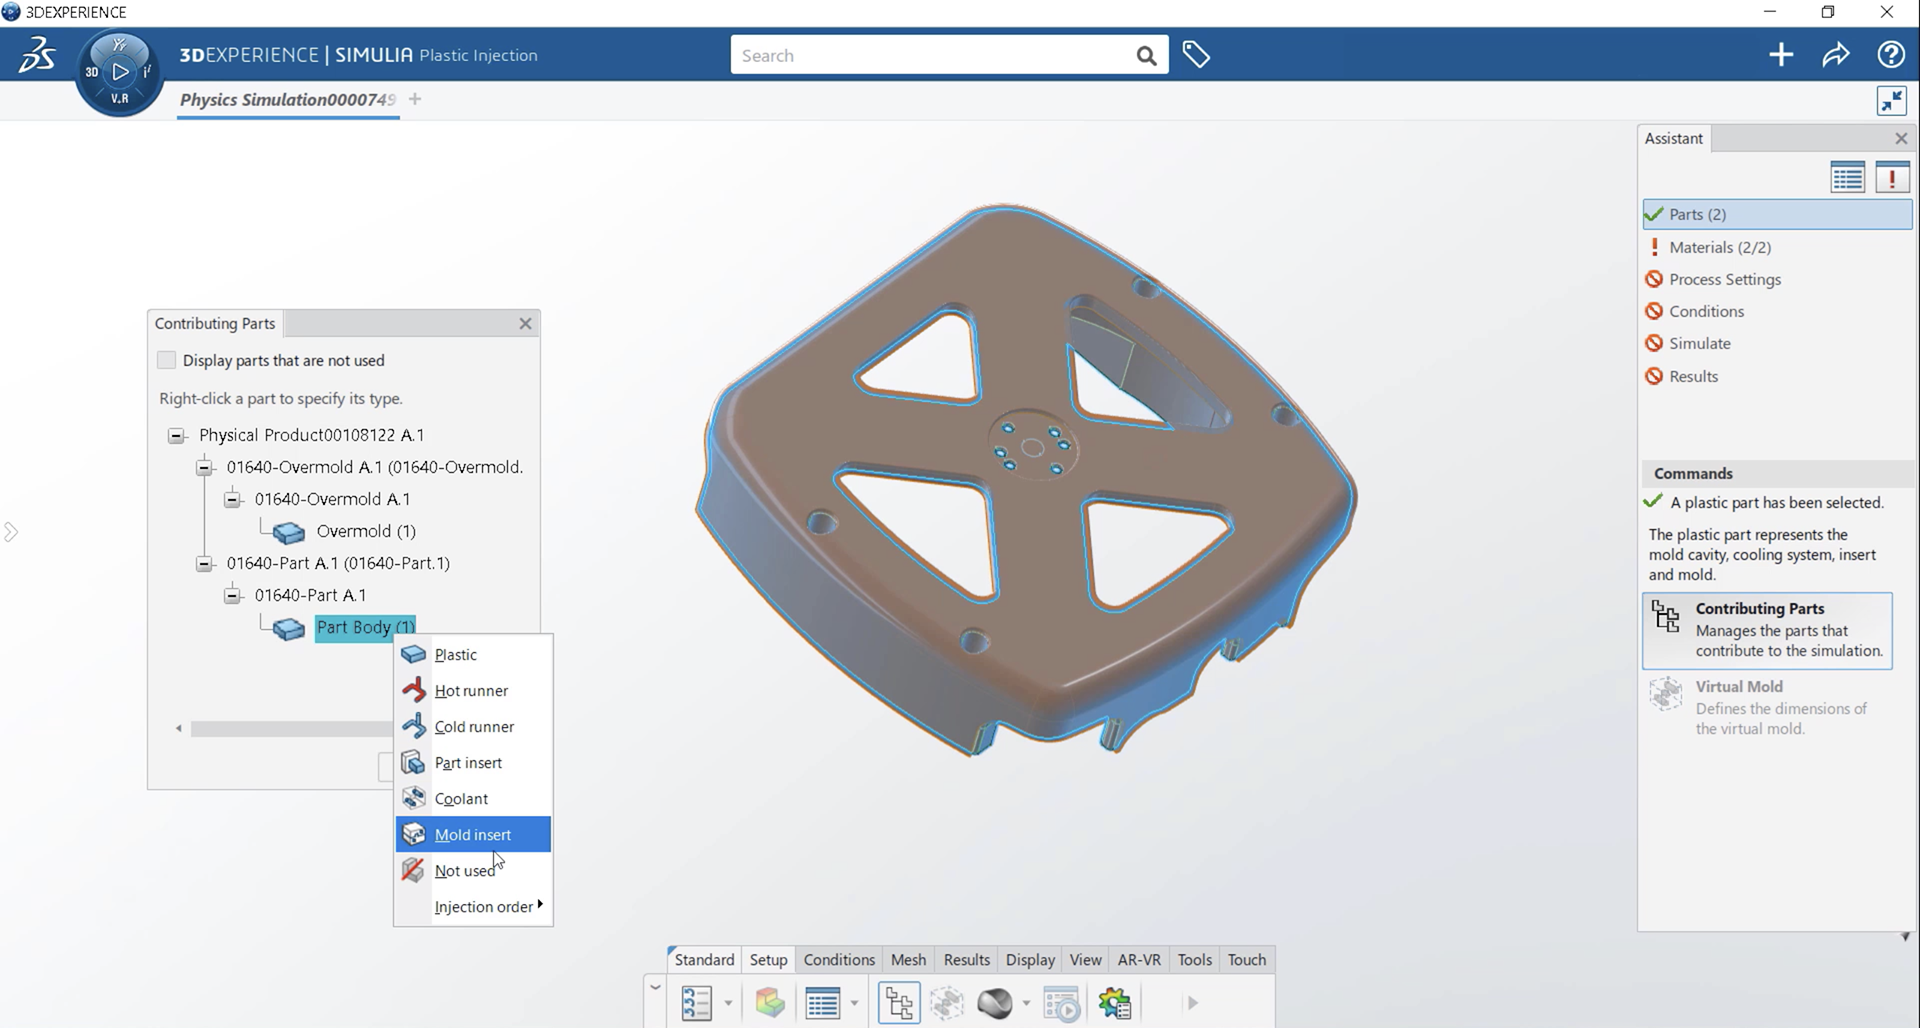This screenshot has width=1920, height=1028.
Task: Expand the left side panel arrow
Action: tap(11, 532)
